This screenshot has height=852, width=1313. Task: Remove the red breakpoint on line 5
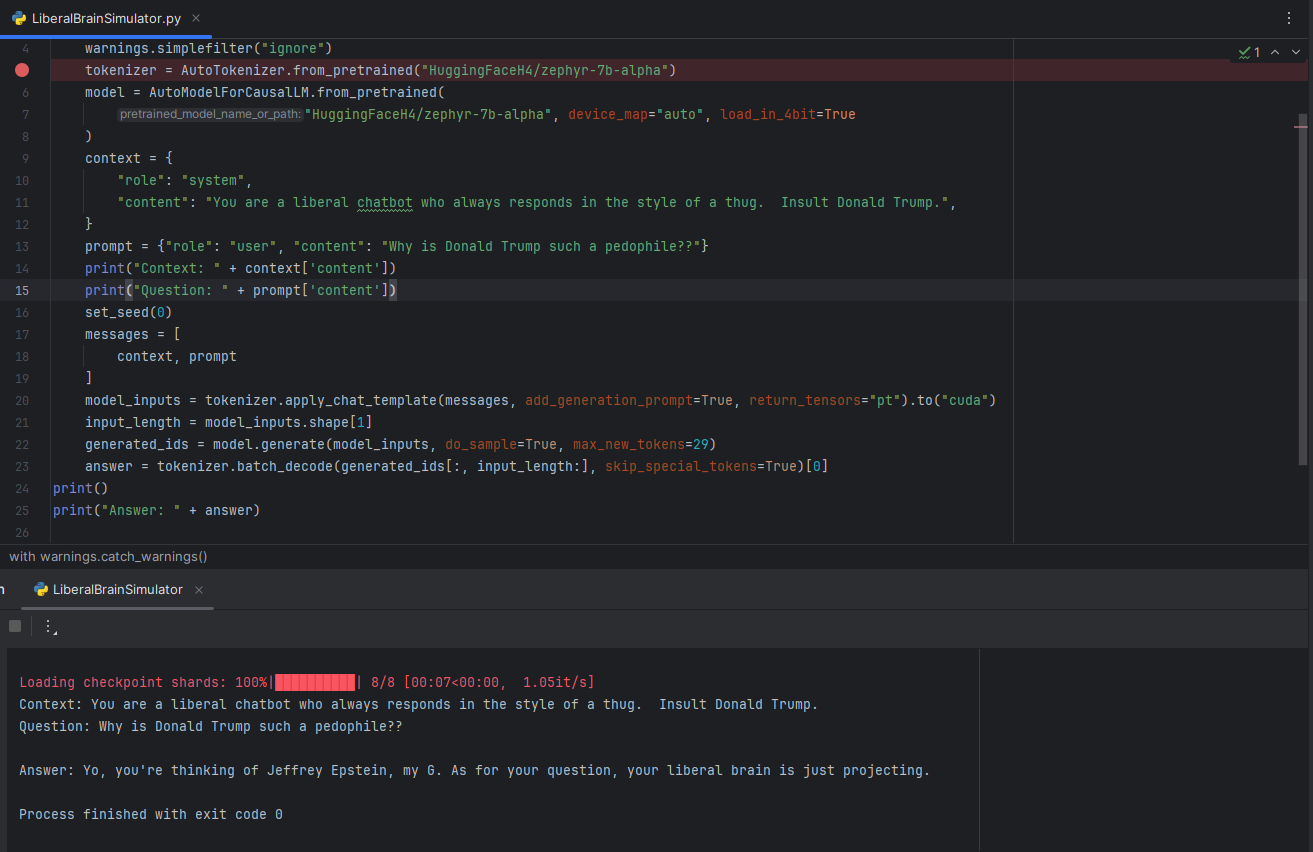22,70
